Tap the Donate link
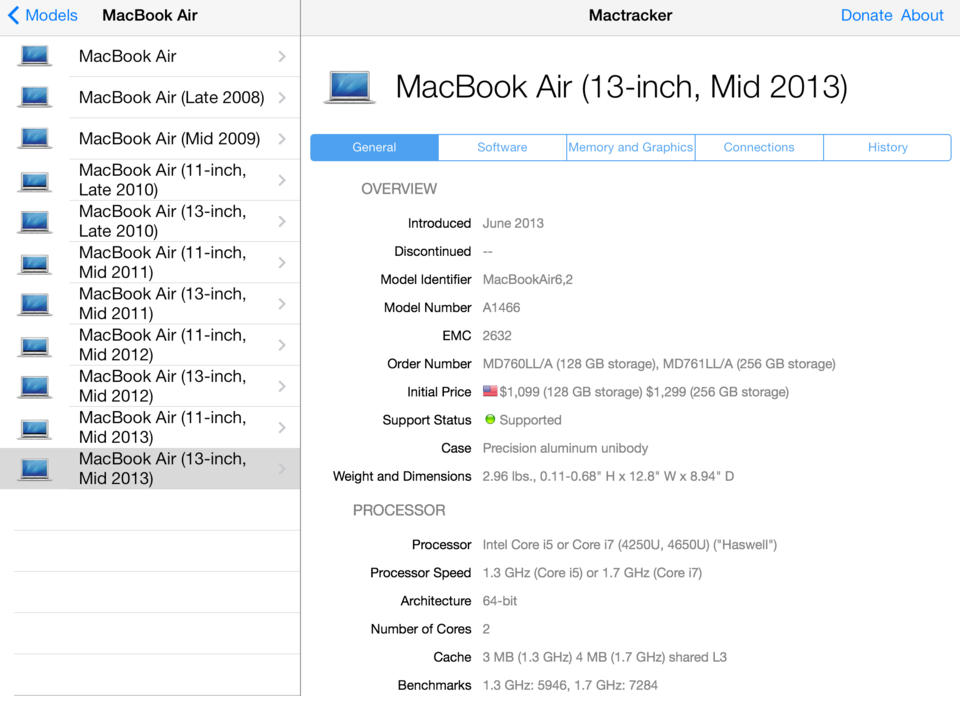This screenshot has height=701, width=960. (866, 15)
